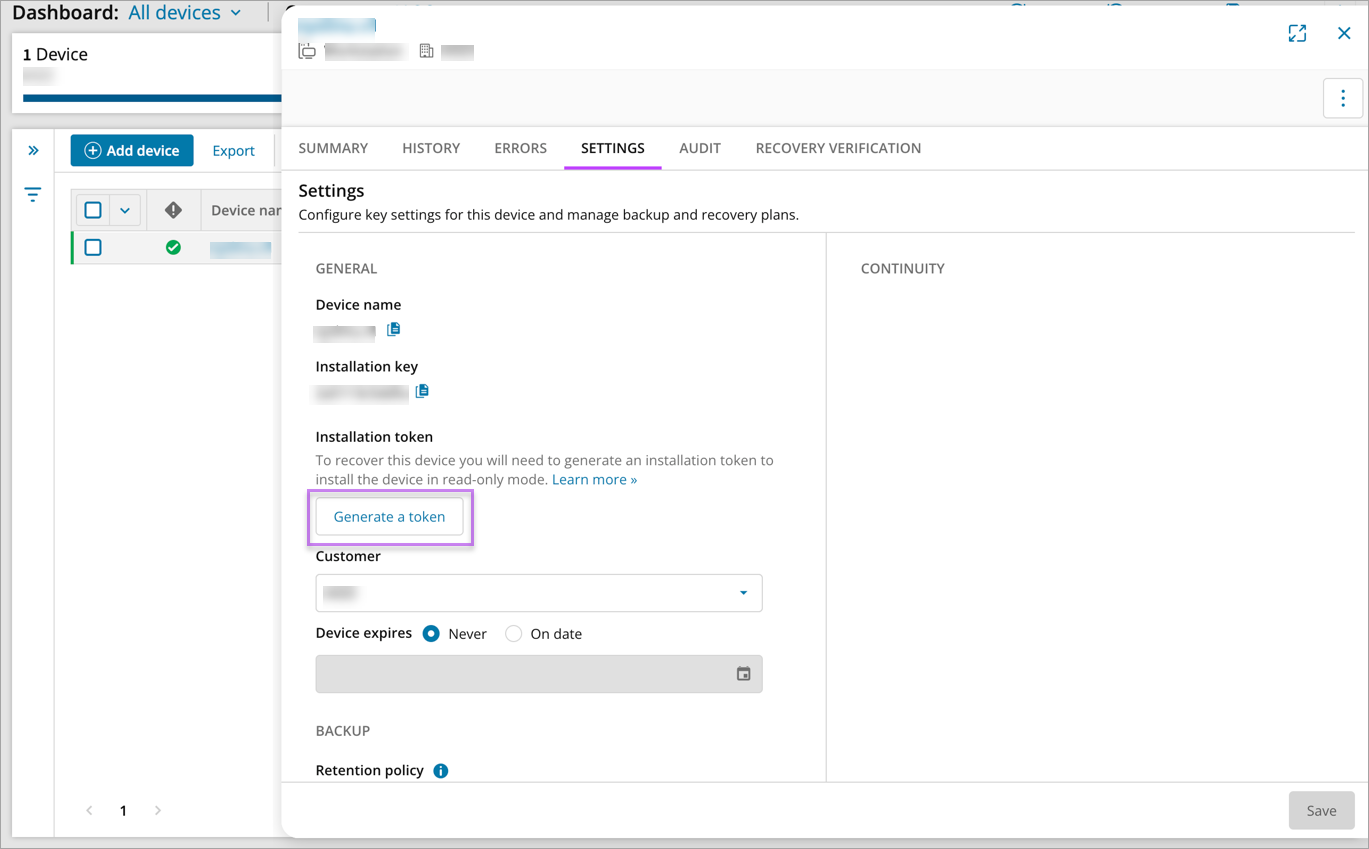Click the Generate a token button
The height and width of the screenshot is (849, 1369).
point(389,517)
